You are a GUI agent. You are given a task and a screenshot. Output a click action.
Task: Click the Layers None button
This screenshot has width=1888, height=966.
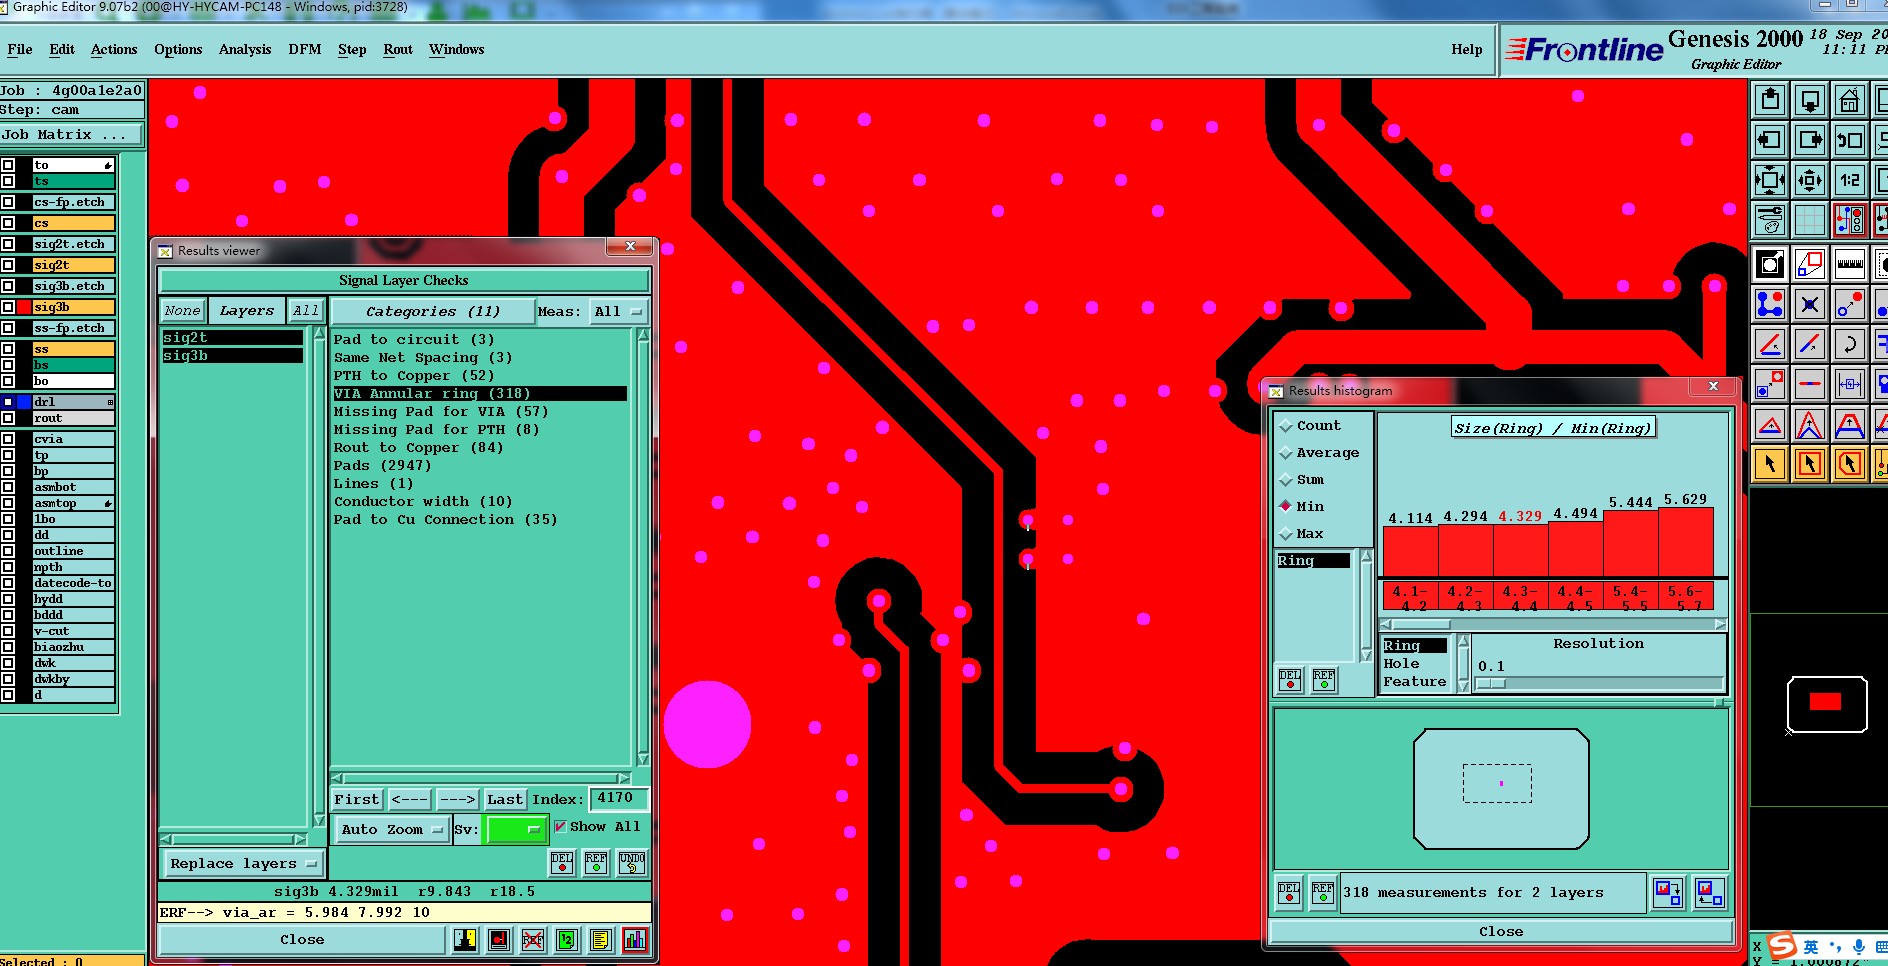(x=182, y=311)
